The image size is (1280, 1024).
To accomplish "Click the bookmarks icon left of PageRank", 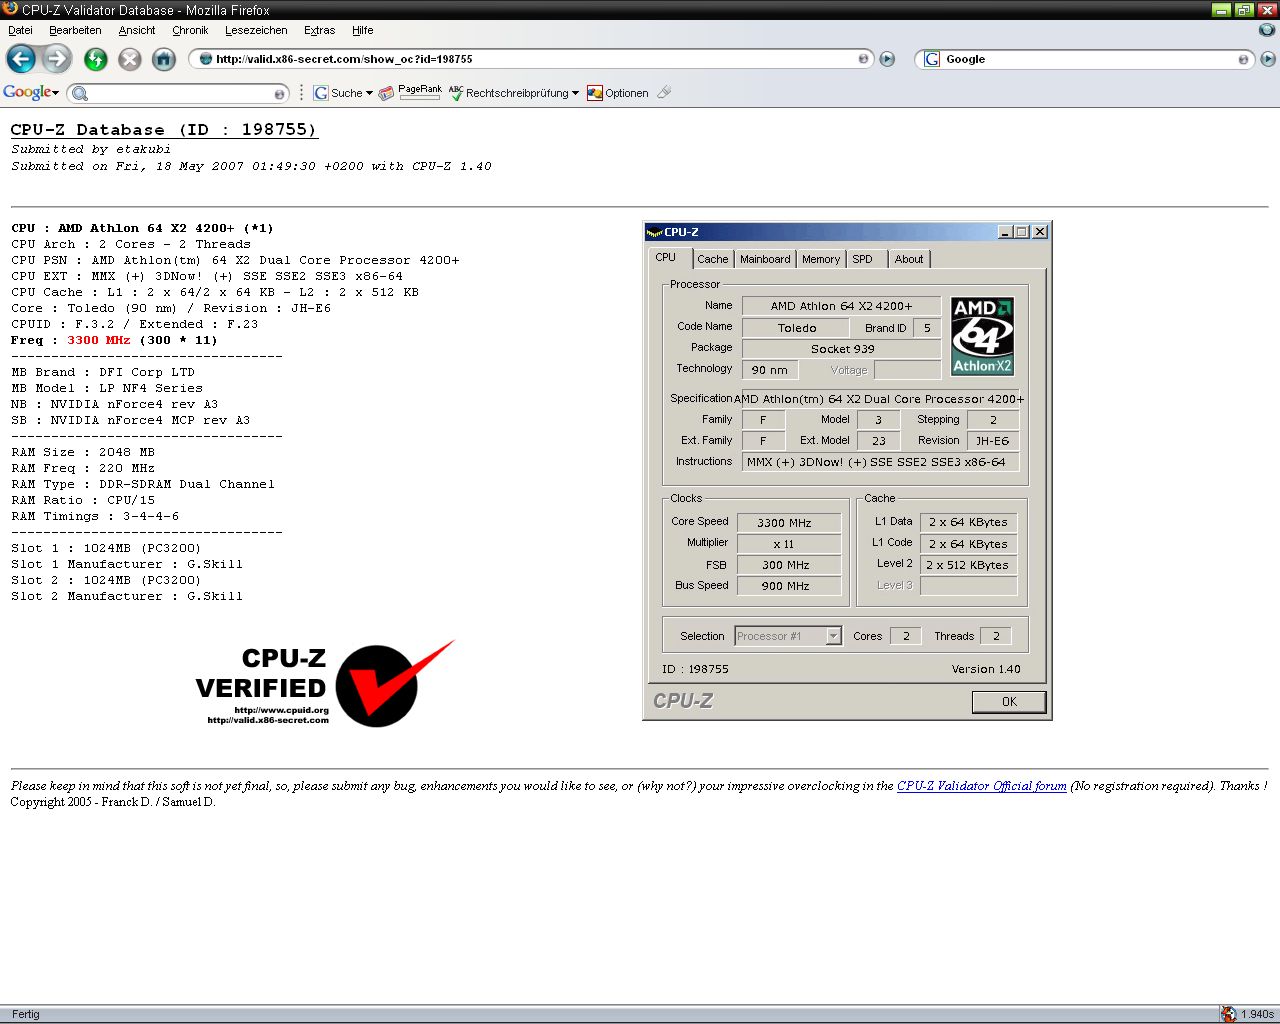I will 386,93.
